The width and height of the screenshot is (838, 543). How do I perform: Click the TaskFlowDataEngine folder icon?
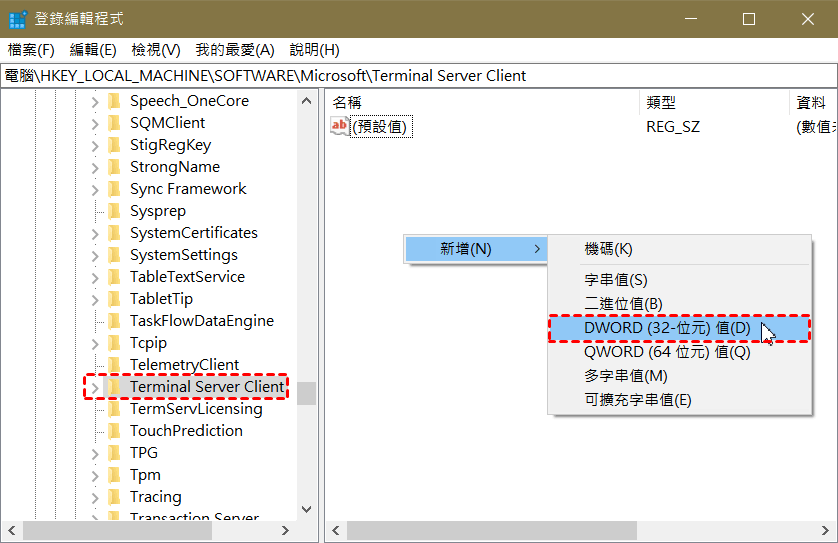[x=114, y=320]
